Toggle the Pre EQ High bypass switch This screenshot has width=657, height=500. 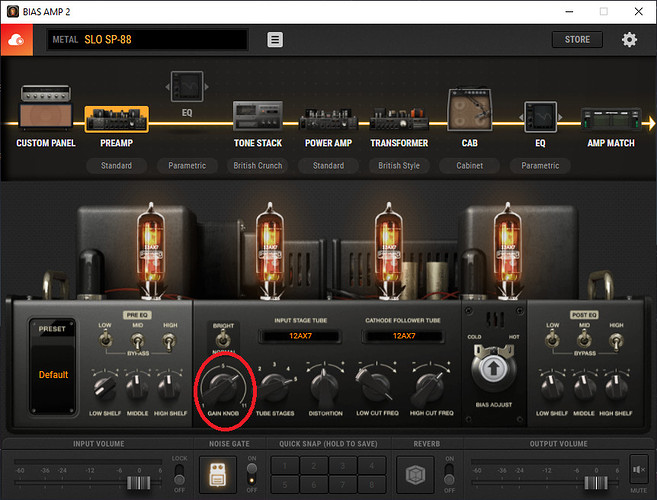pos(169,341)
